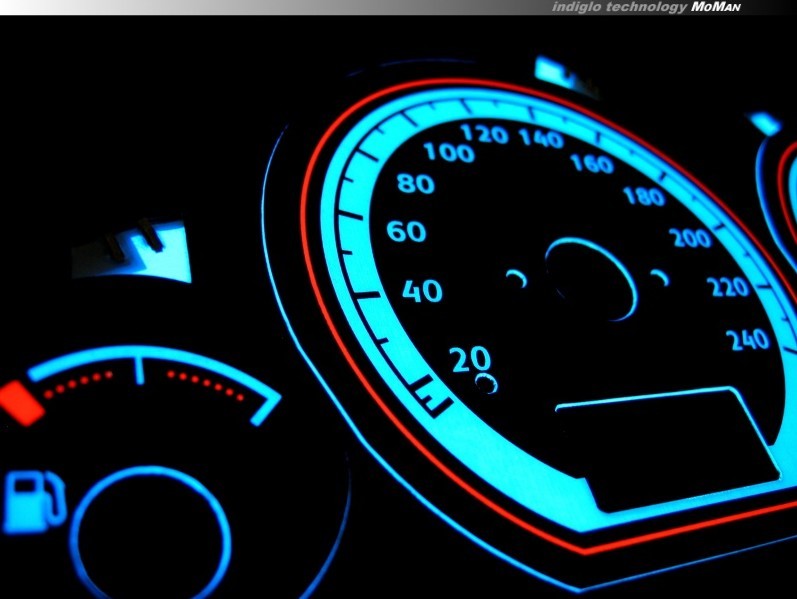The width and height of the screenshot is (797, 599).
Task: Click the 80 on the dial
Action: 415,184
